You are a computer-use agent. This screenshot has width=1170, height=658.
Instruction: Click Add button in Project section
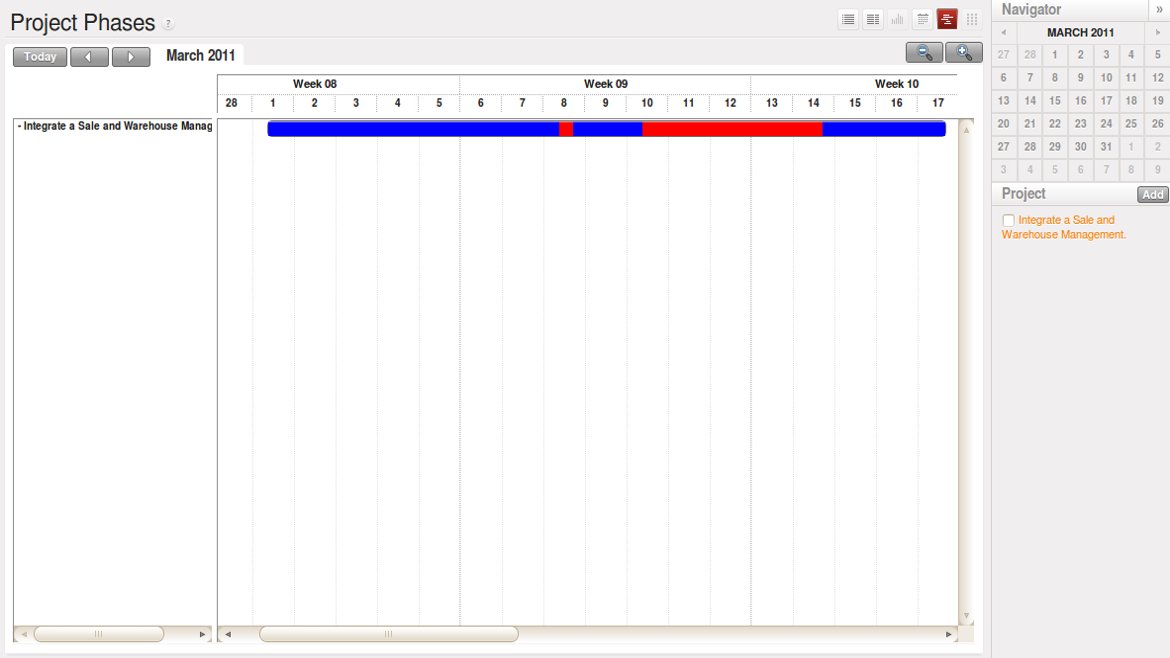click(1153, 195)
